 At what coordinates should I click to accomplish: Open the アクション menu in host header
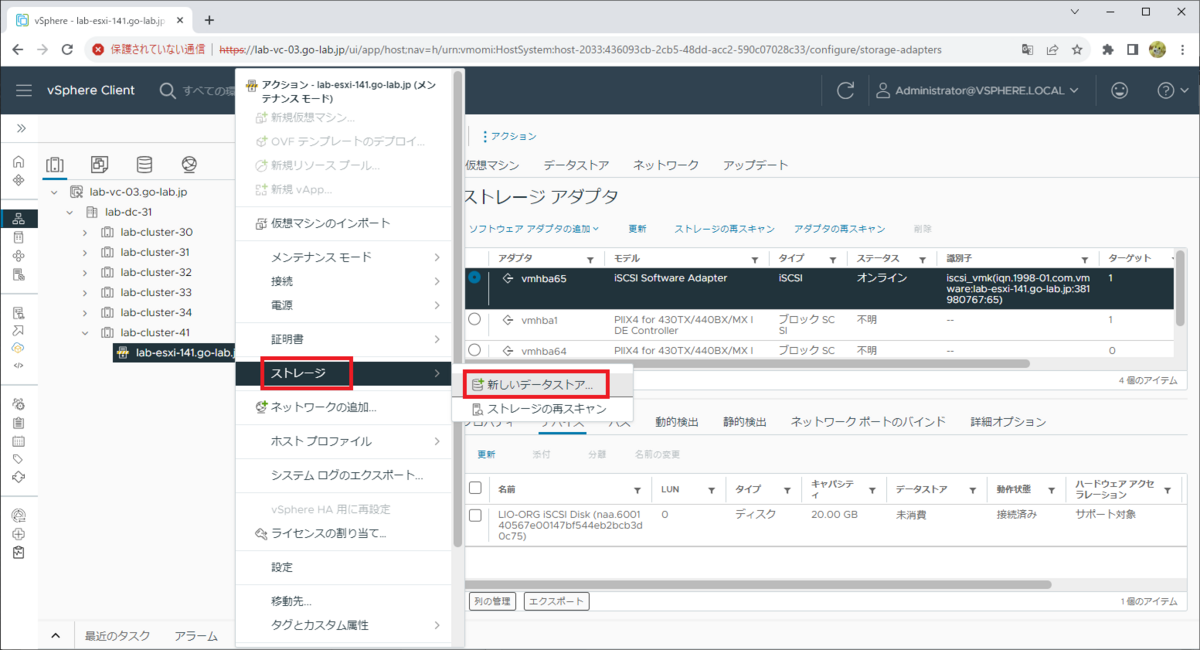tap(509, 136)
